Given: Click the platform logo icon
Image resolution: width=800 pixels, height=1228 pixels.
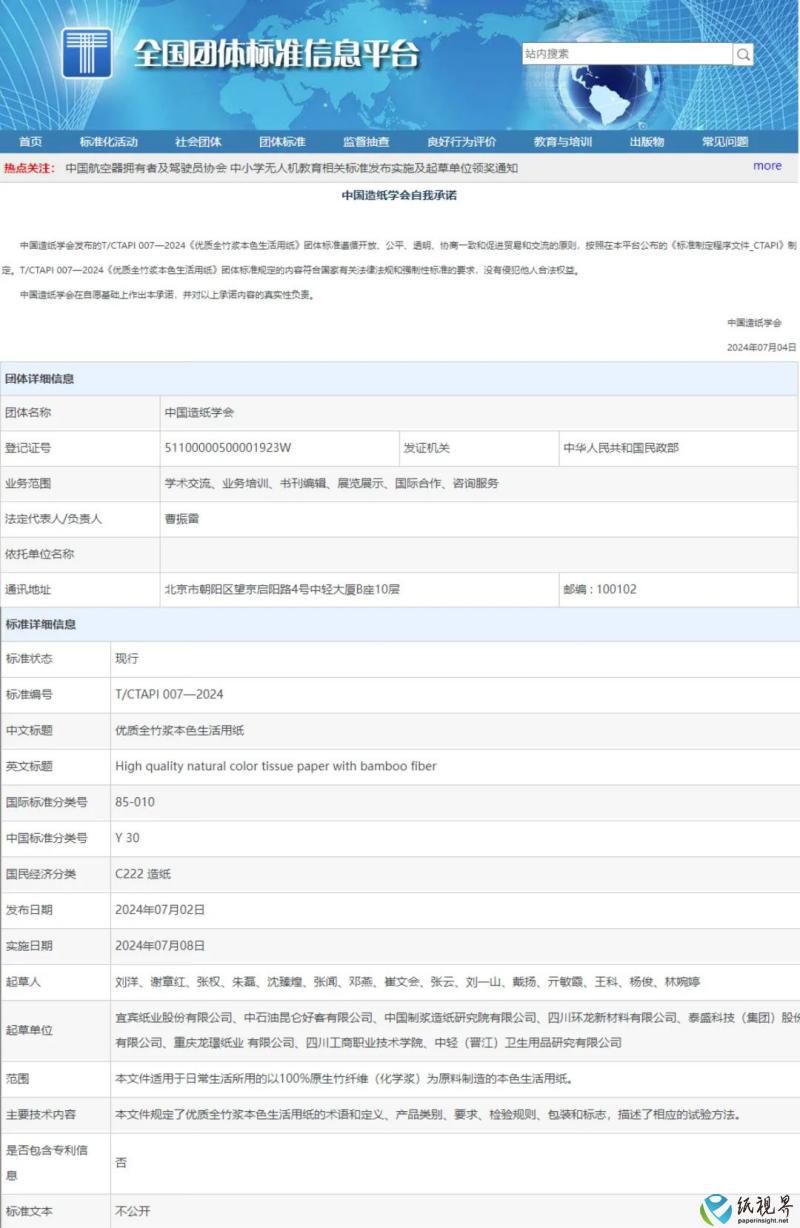Looking at the screenshot, I should coord(87,53).
